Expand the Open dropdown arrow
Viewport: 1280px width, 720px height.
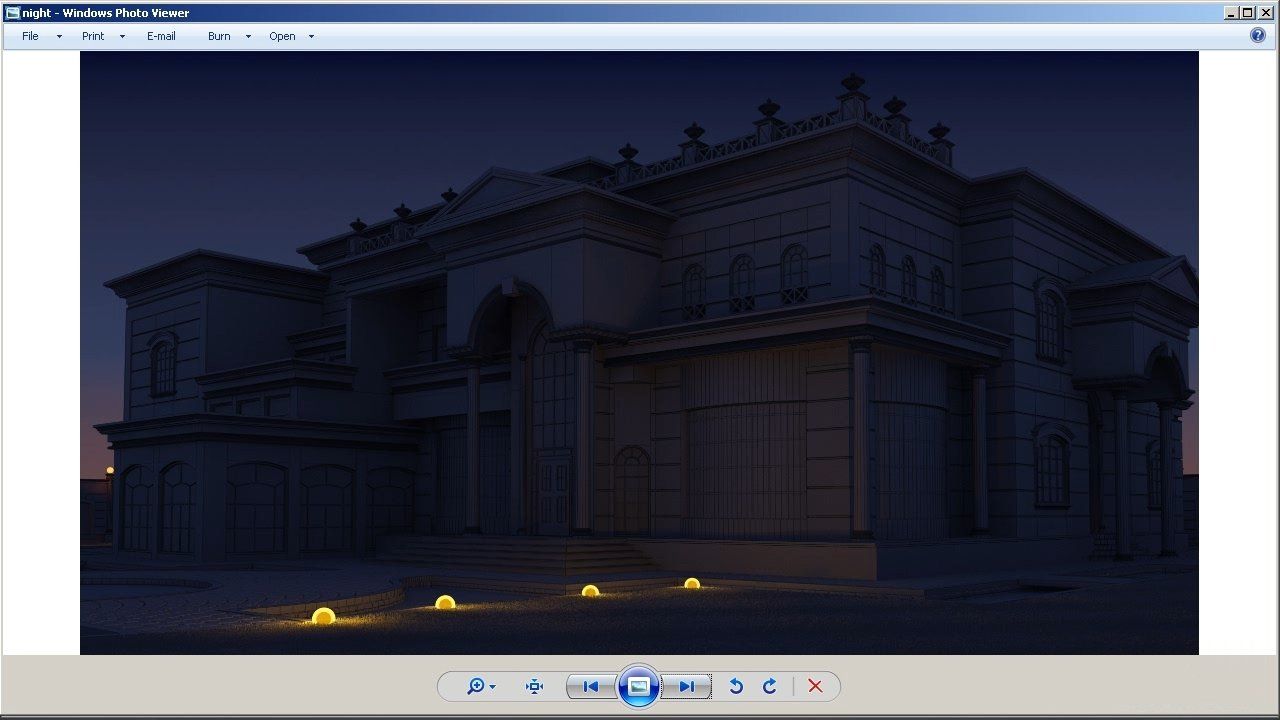click(311, 36)
